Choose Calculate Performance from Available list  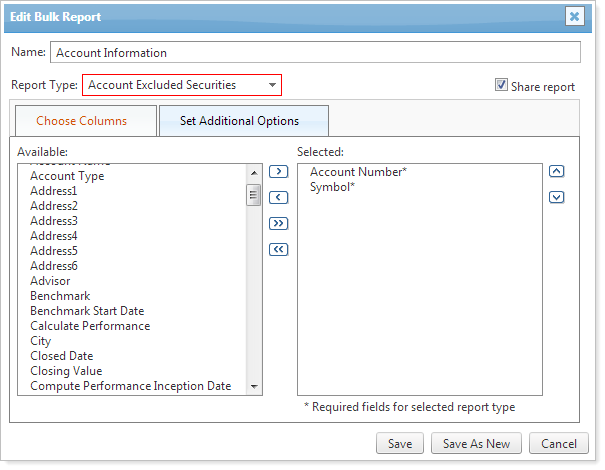pos(90,326)
